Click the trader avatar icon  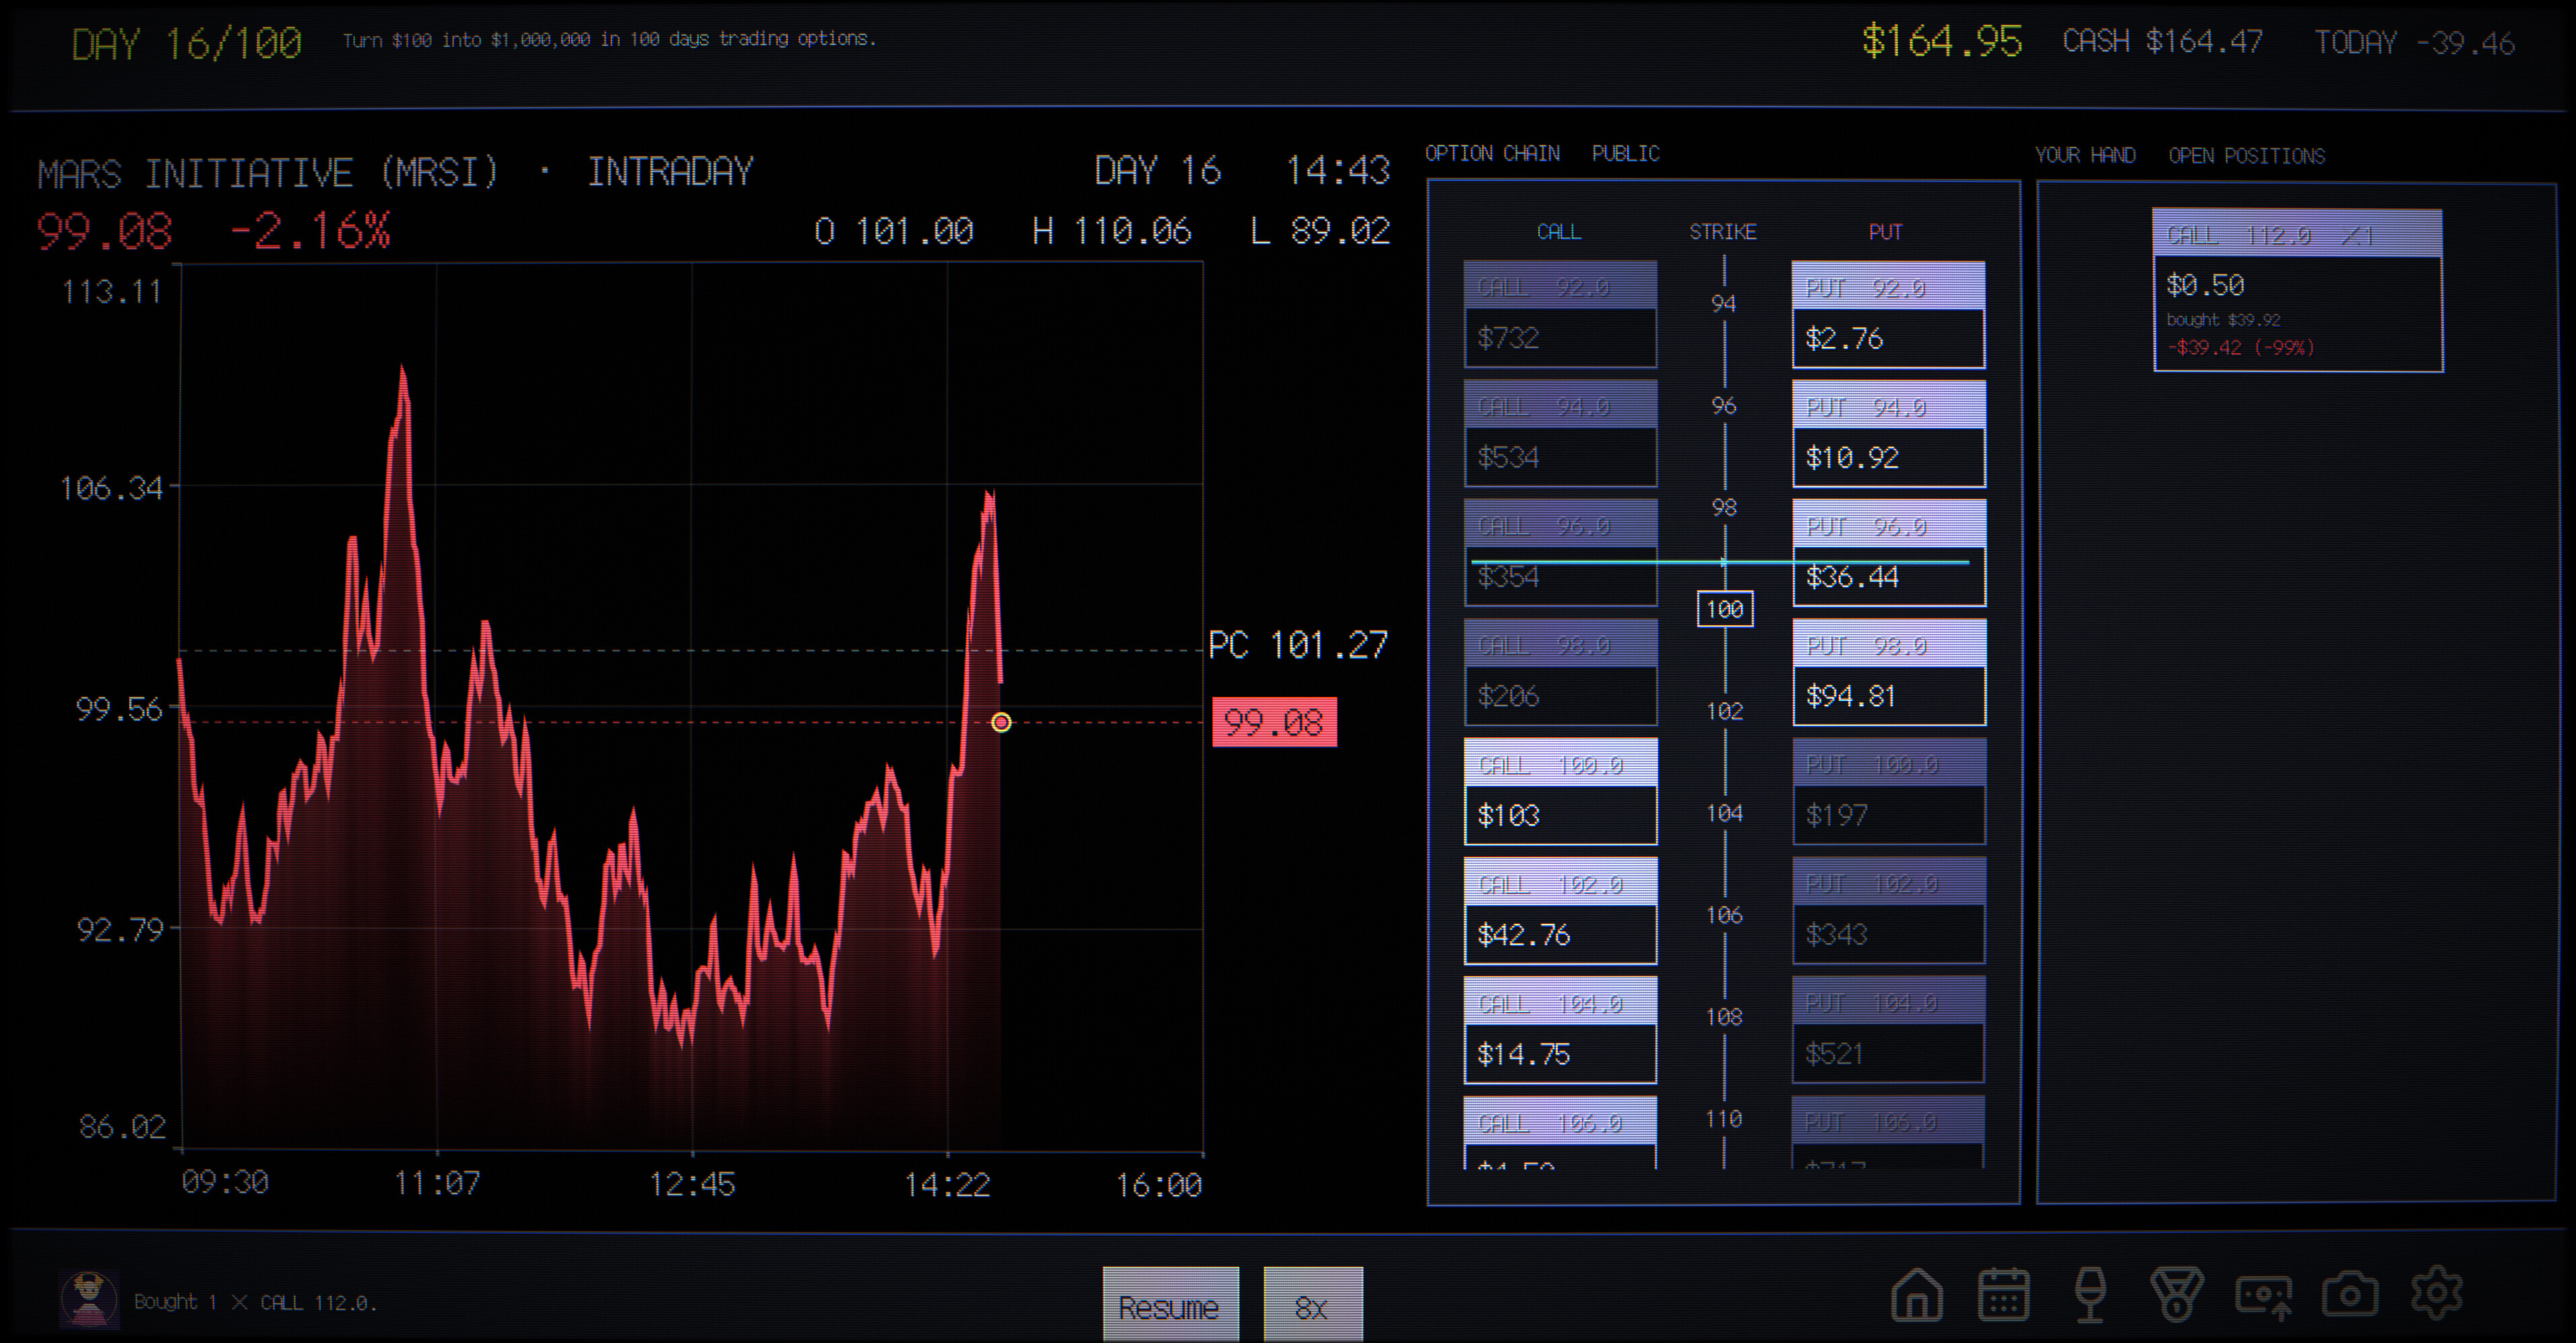coord(89,1300)
